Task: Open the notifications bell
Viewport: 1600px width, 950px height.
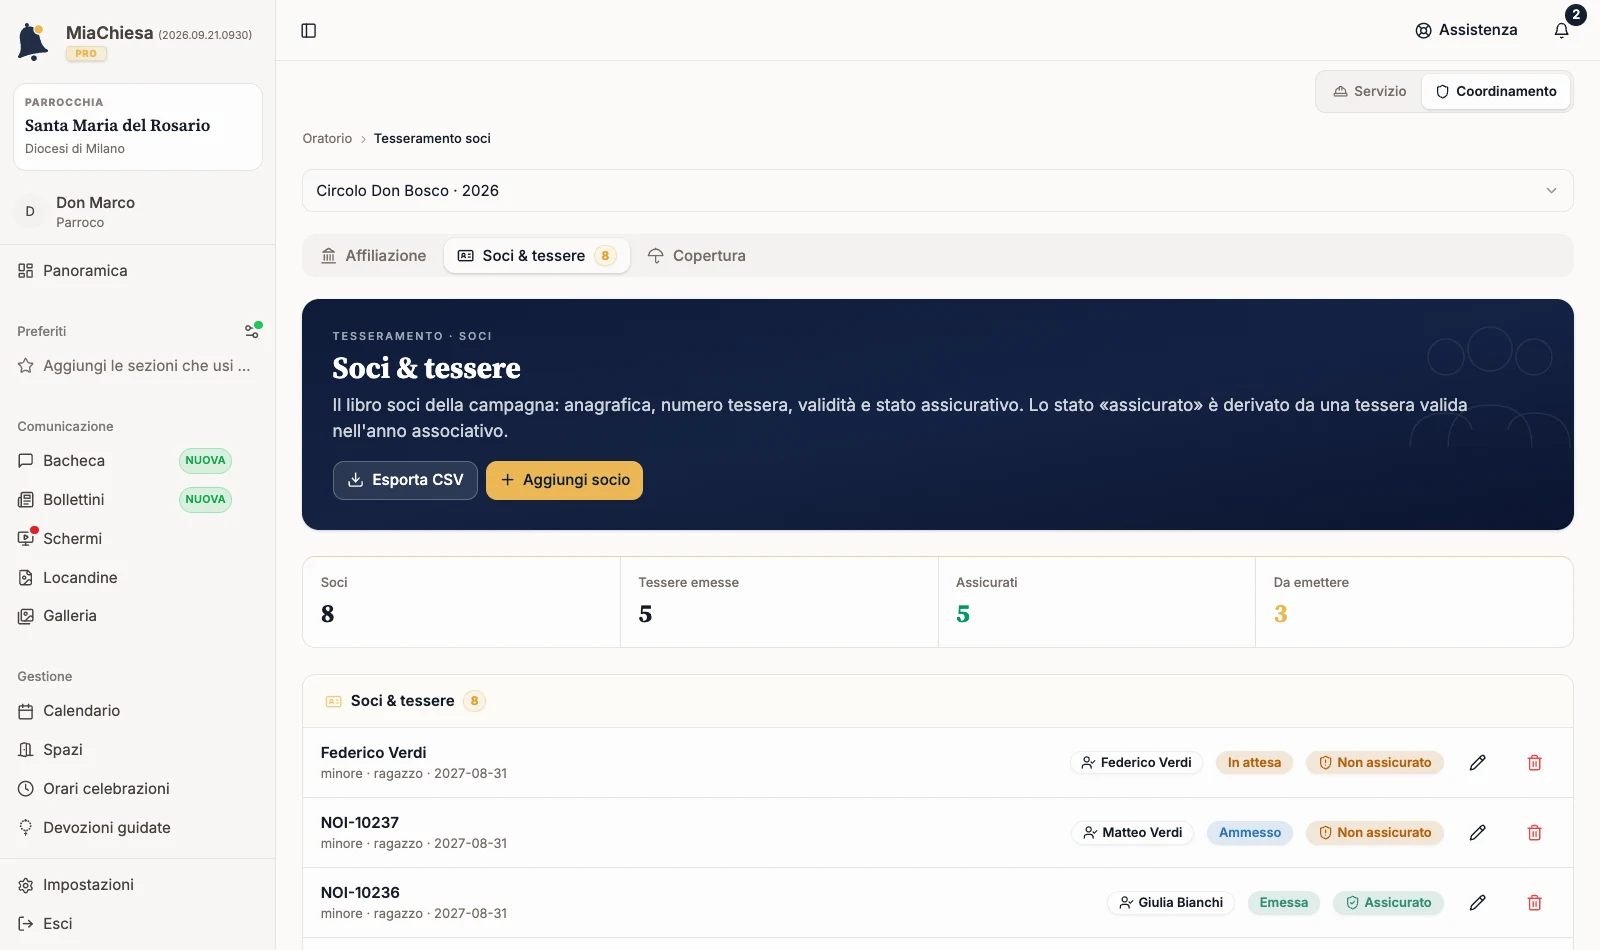Action: [1562, 31]
